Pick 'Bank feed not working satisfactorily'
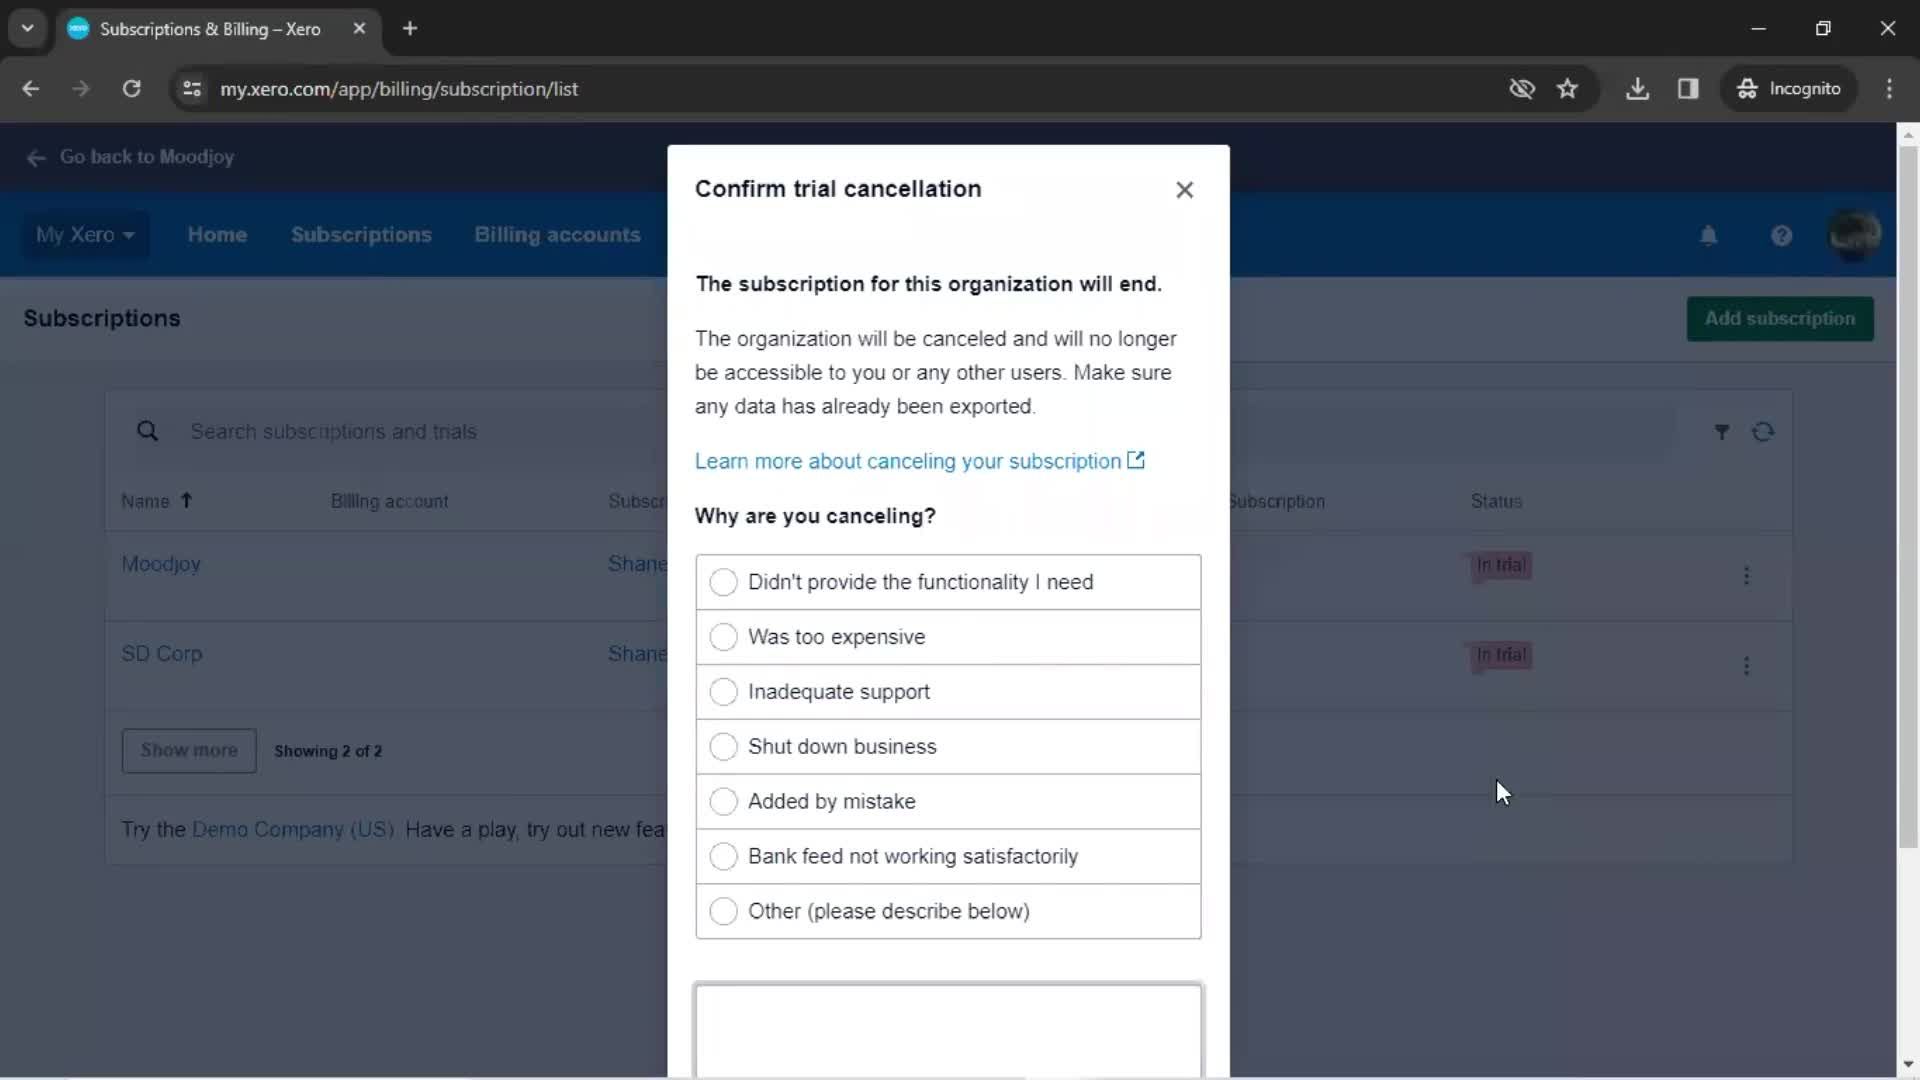The image size is (1920, 1080). [x=948, y=857]
